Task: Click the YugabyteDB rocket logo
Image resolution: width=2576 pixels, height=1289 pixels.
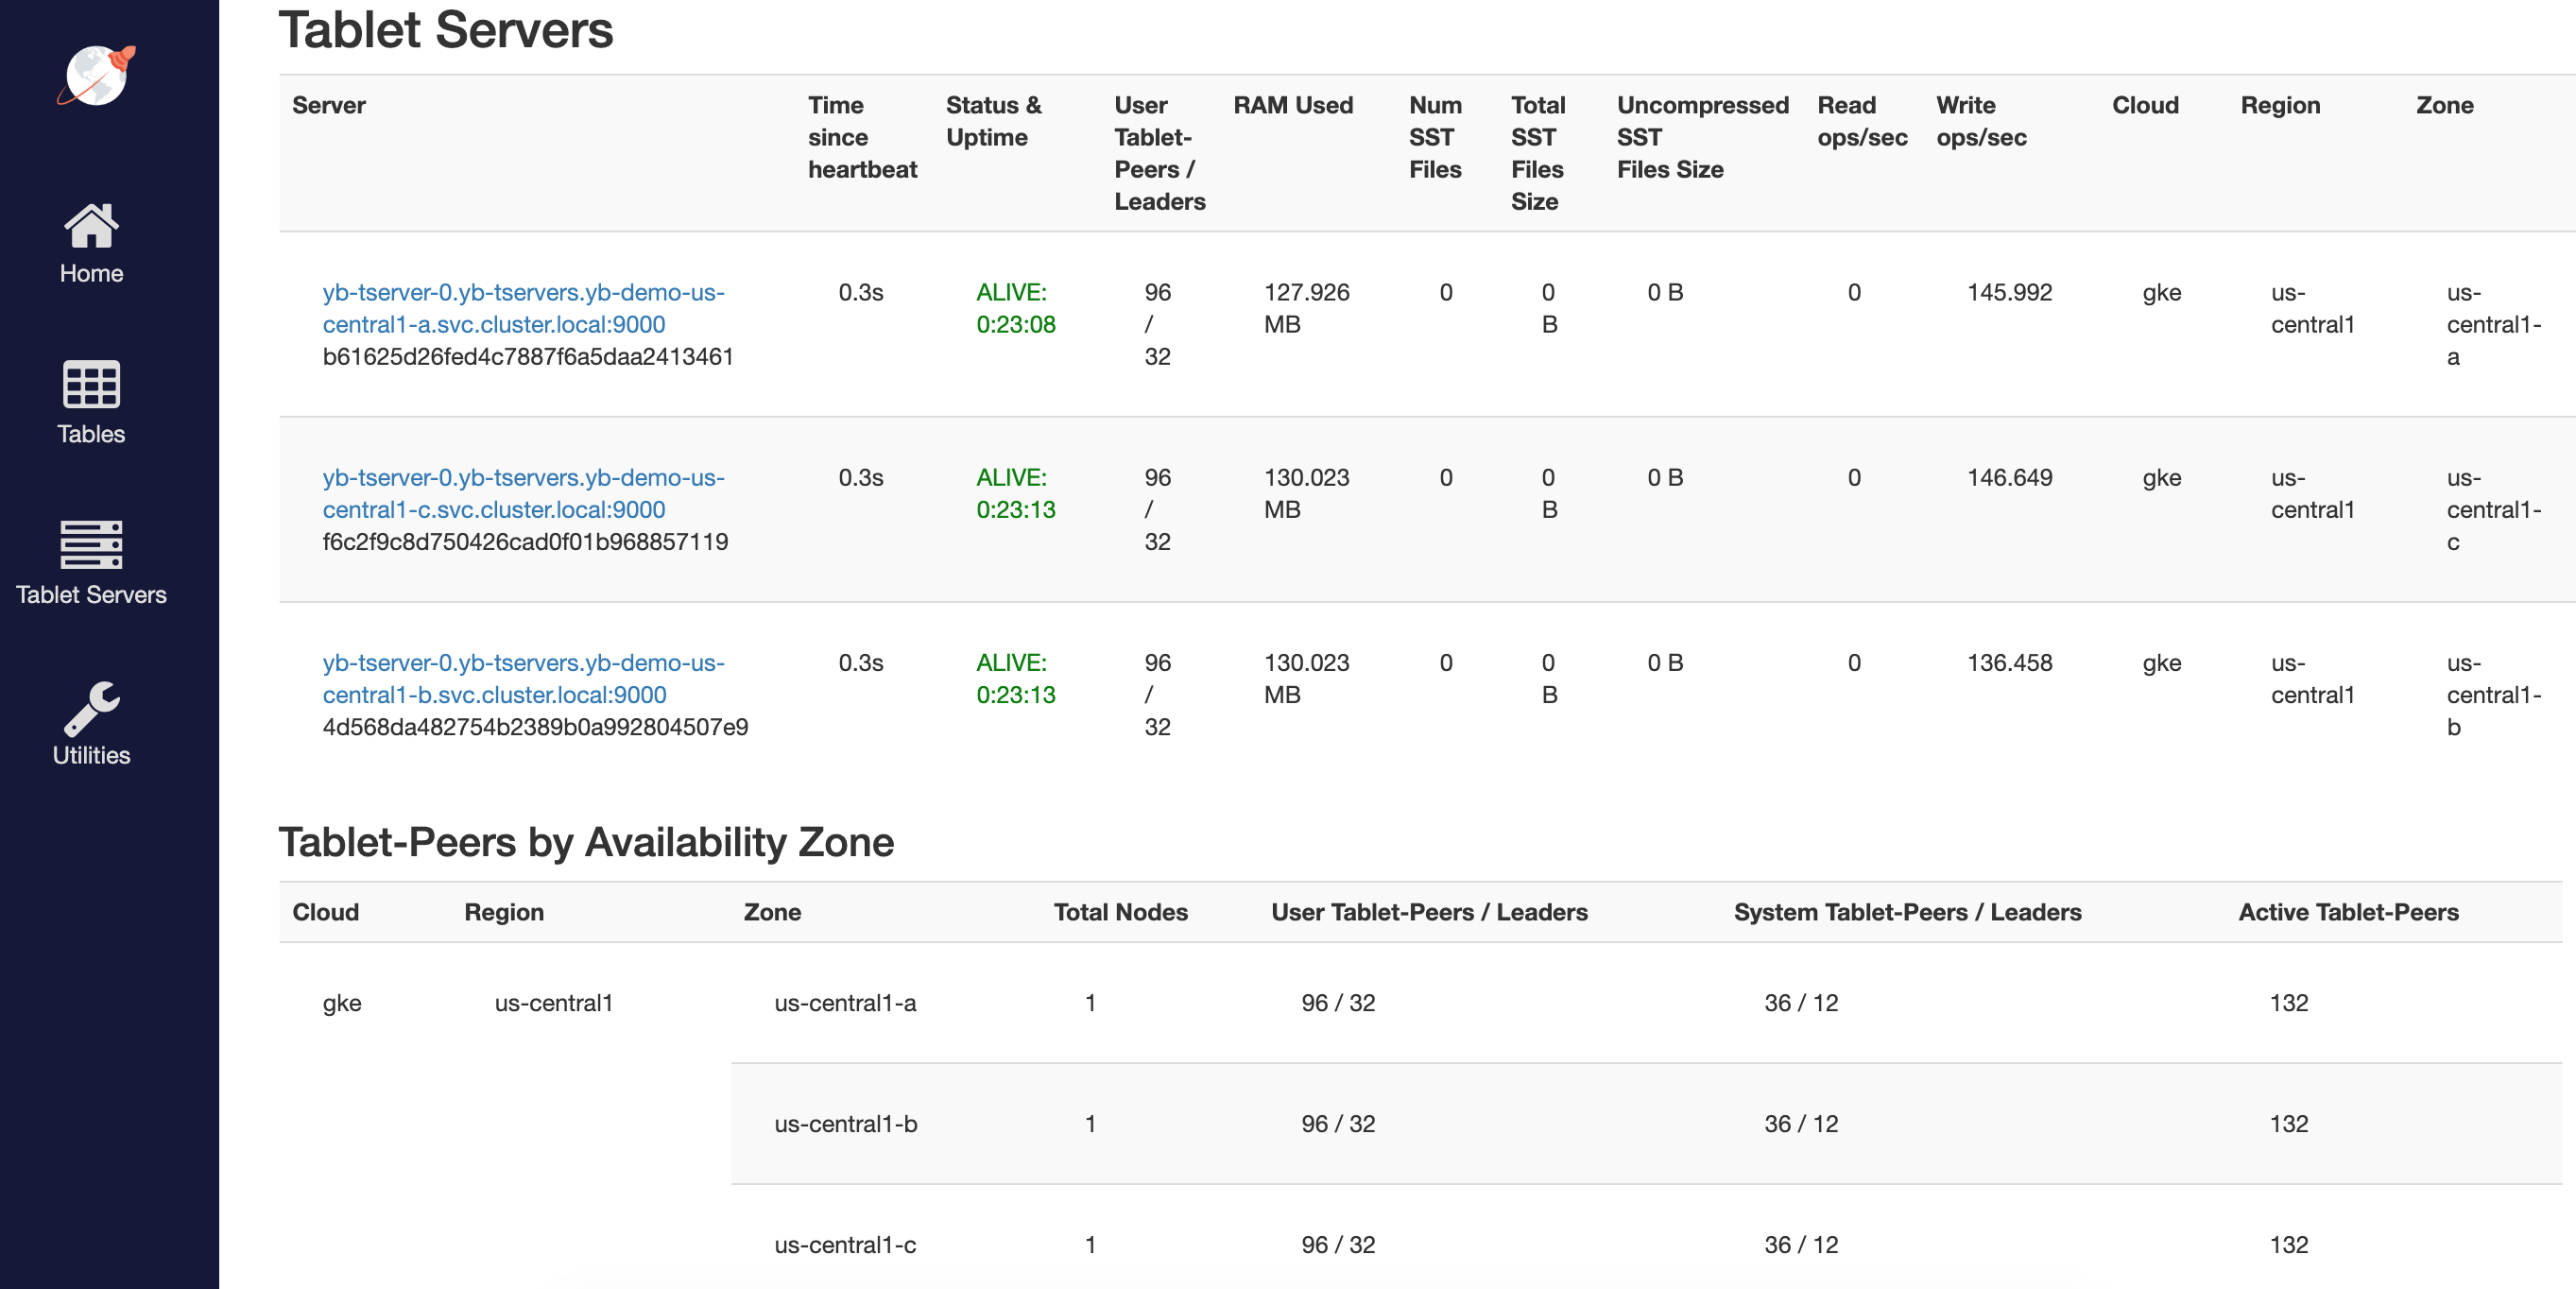Action: point(96,75)
